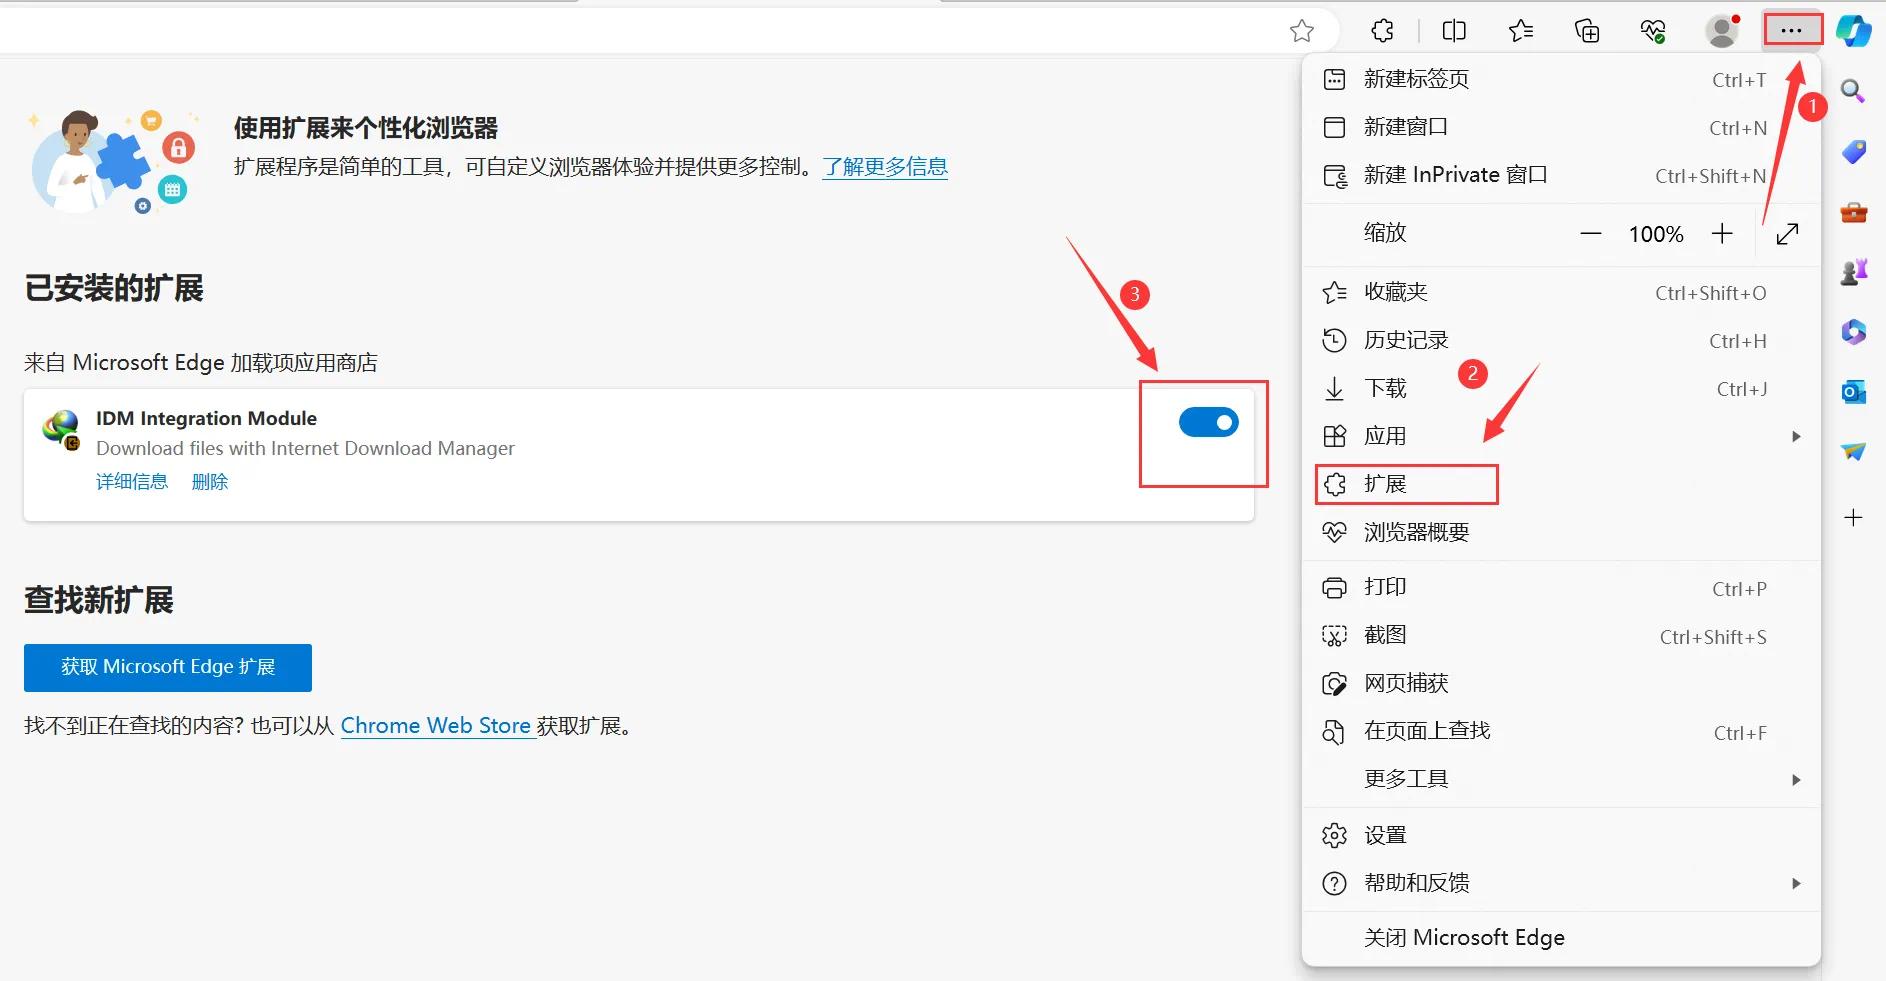Click the 查找新扩展 heading
Viewport: 1886px width, 981px height.
tap(99, 600)
